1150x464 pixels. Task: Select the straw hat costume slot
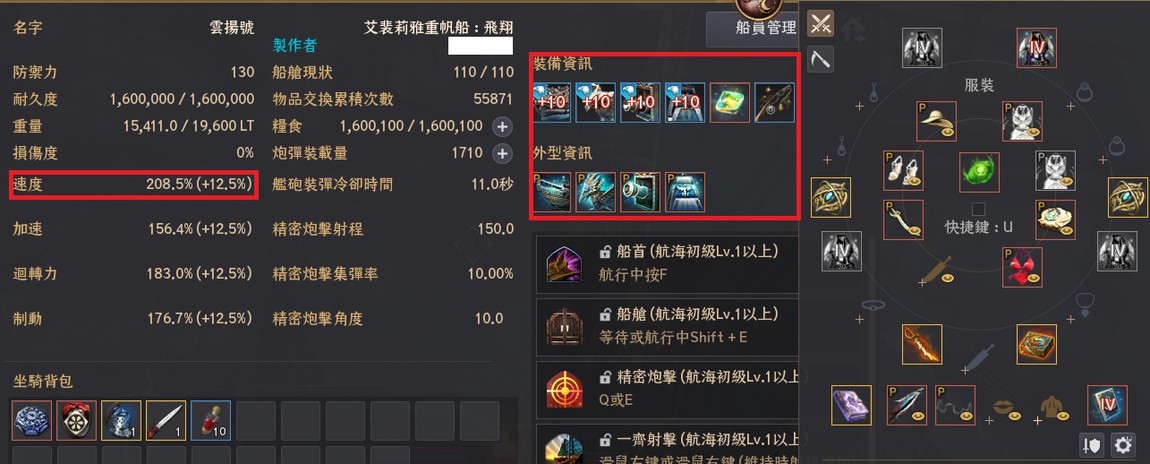click(x=936, y=121)
